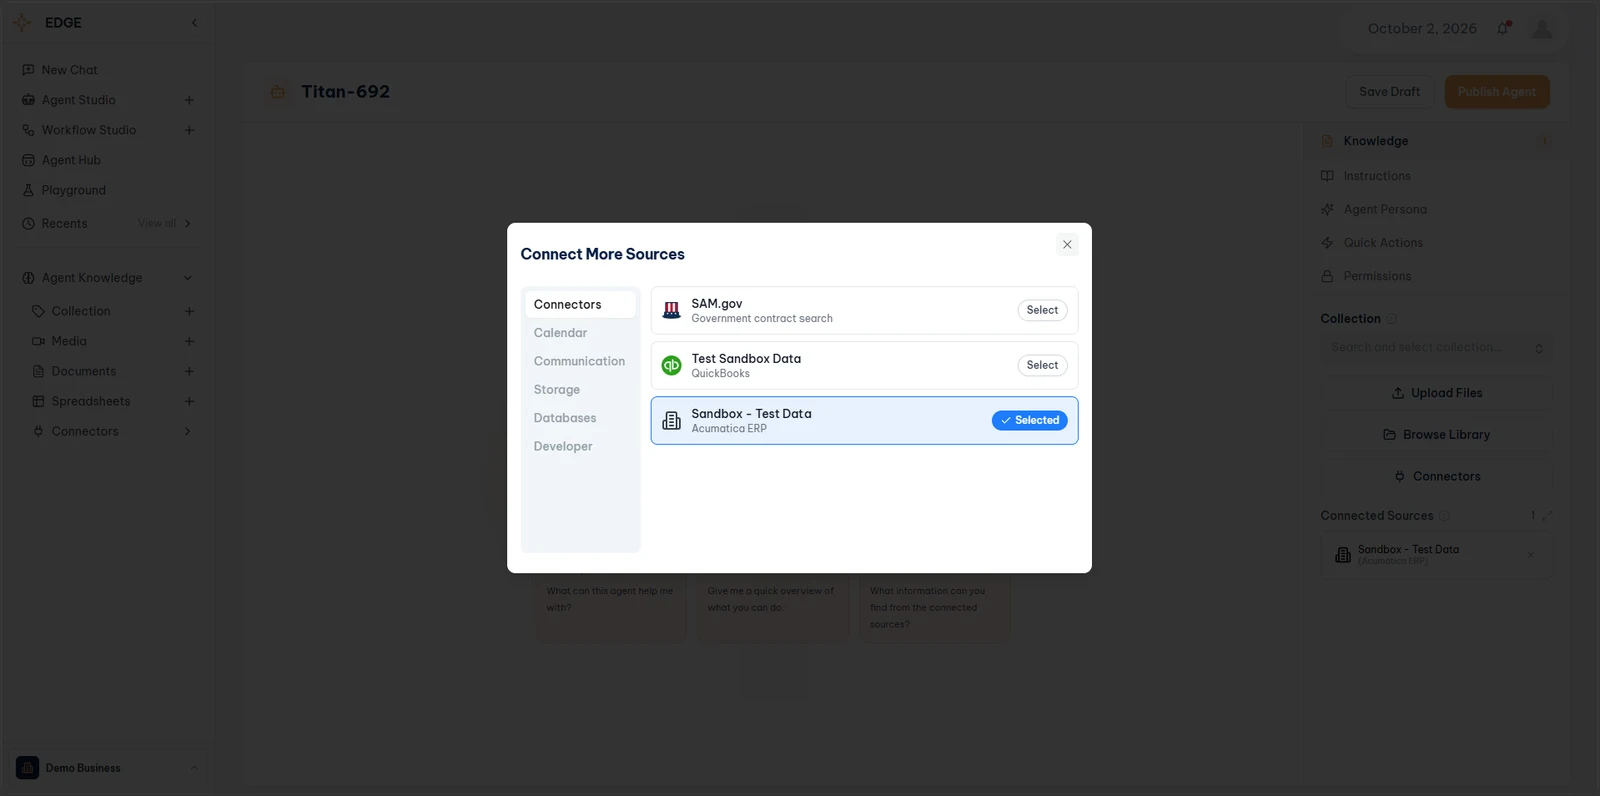Open the Agent Persona section

[1436, 209]
